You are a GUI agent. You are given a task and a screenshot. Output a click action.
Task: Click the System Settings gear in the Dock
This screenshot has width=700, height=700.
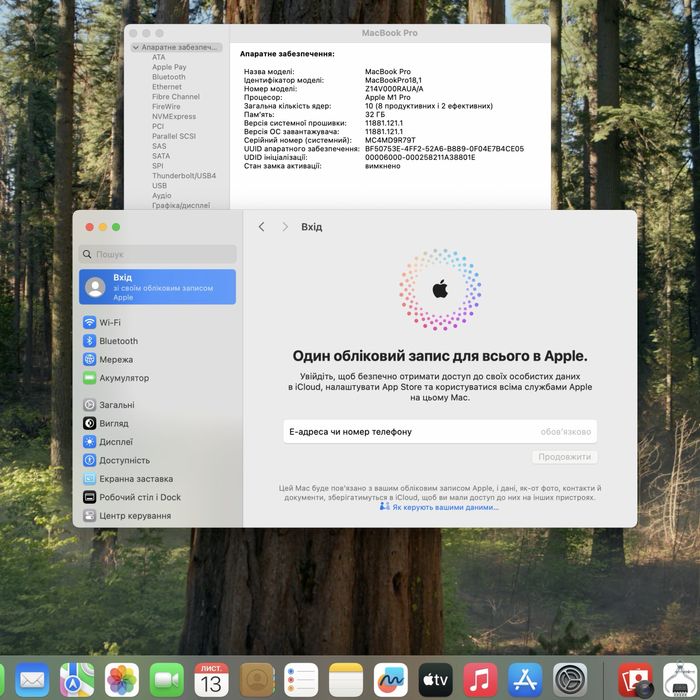[570, 680]
